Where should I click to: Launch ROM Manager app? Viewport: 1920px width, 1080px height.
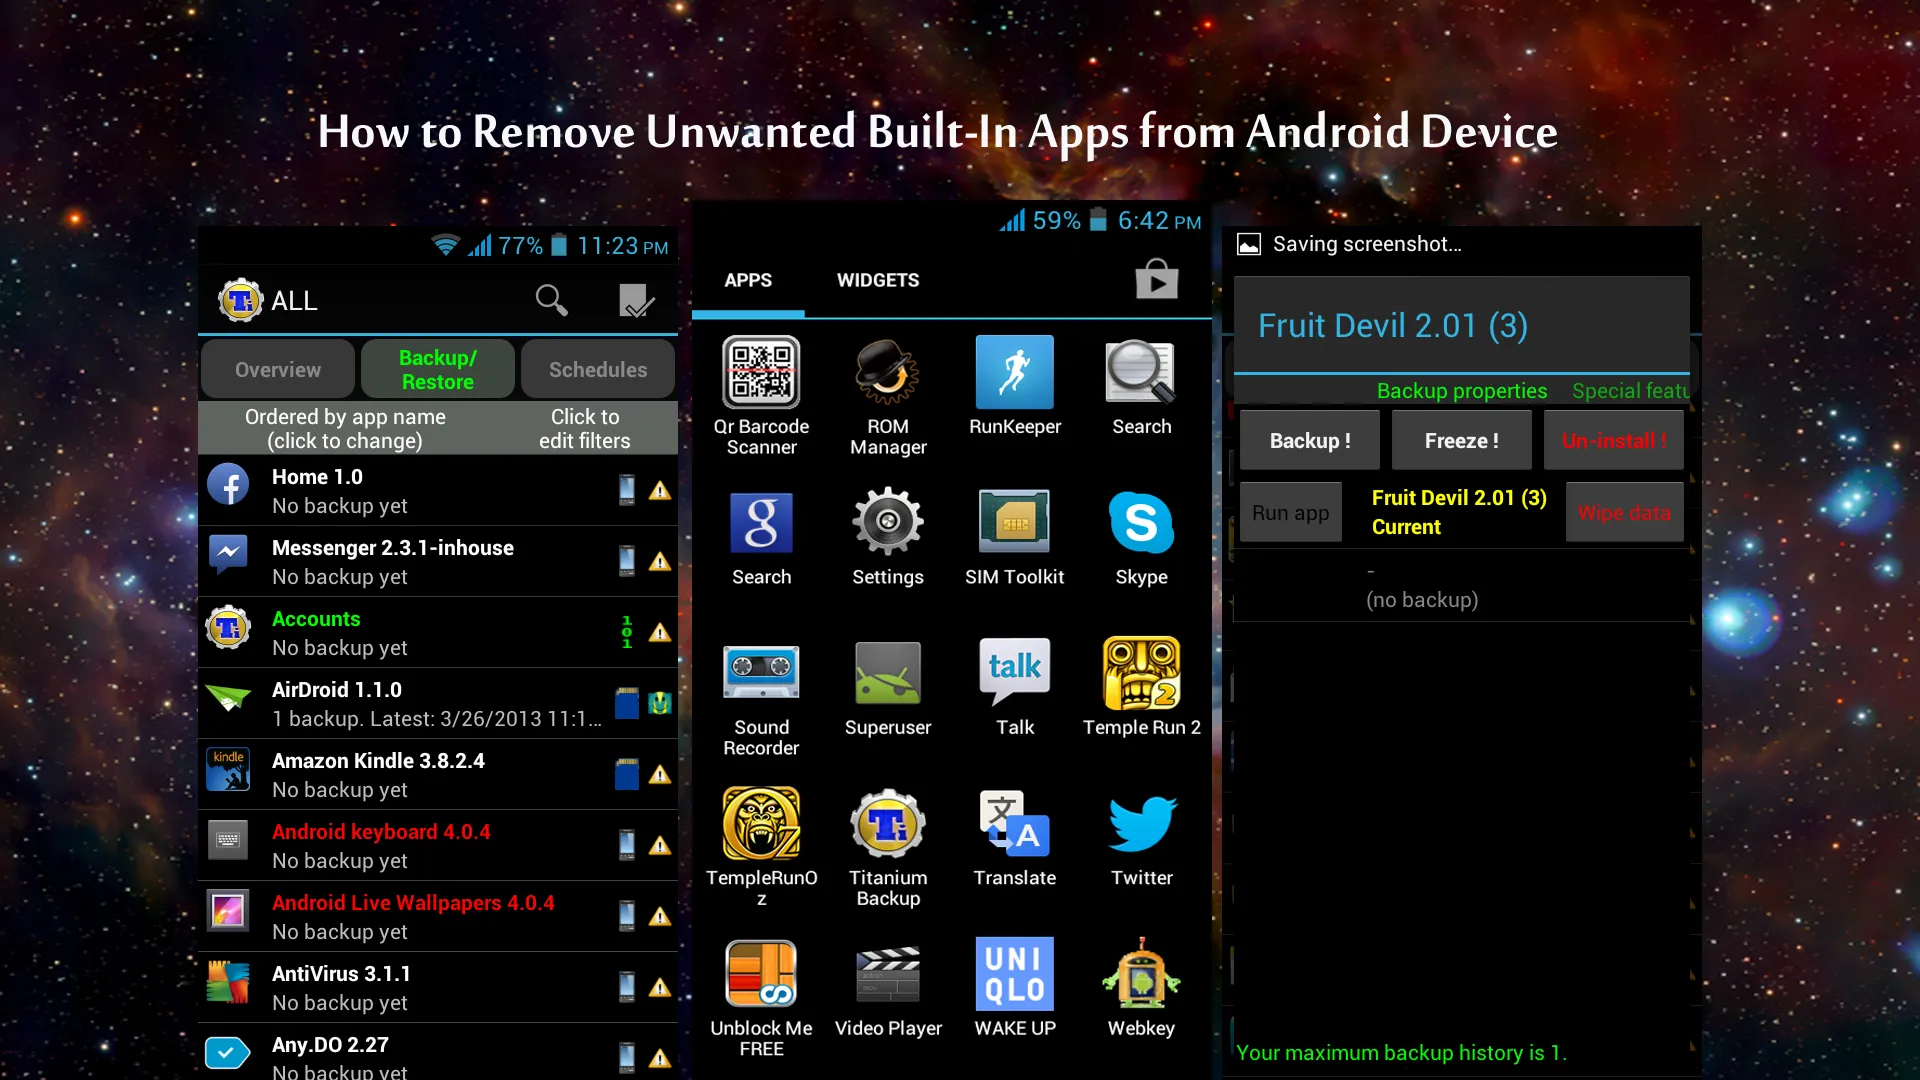point(888,396)
